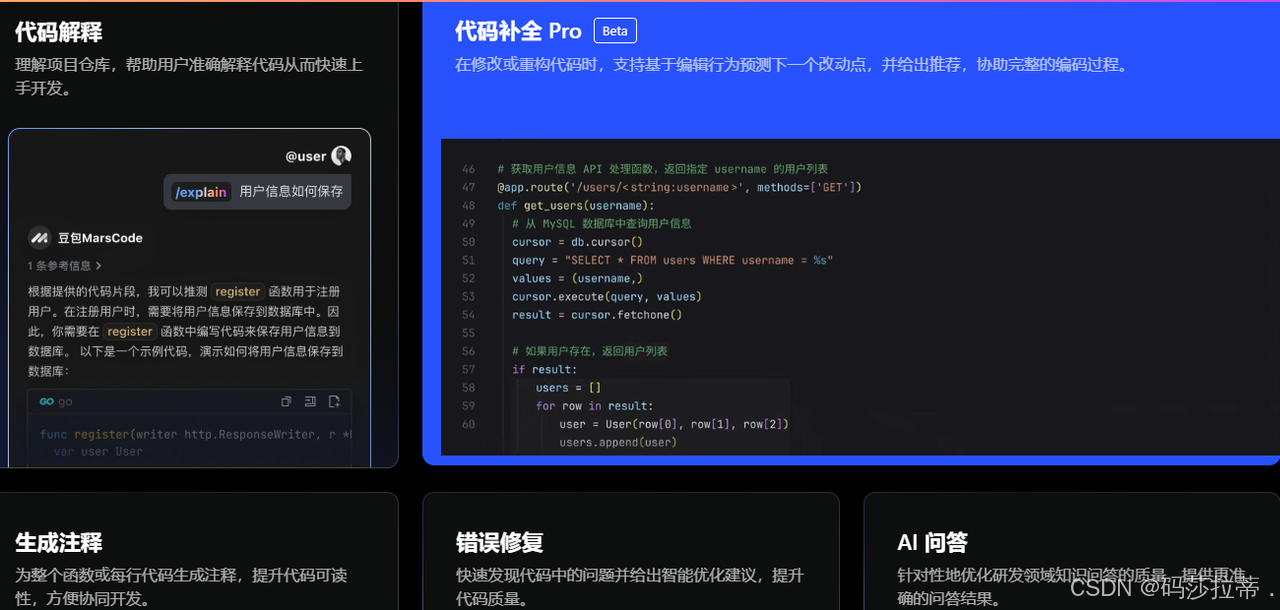Screen dimensions: 1280x610
Task: Click the 代码解释 heading
Action: tap(59, 31)
